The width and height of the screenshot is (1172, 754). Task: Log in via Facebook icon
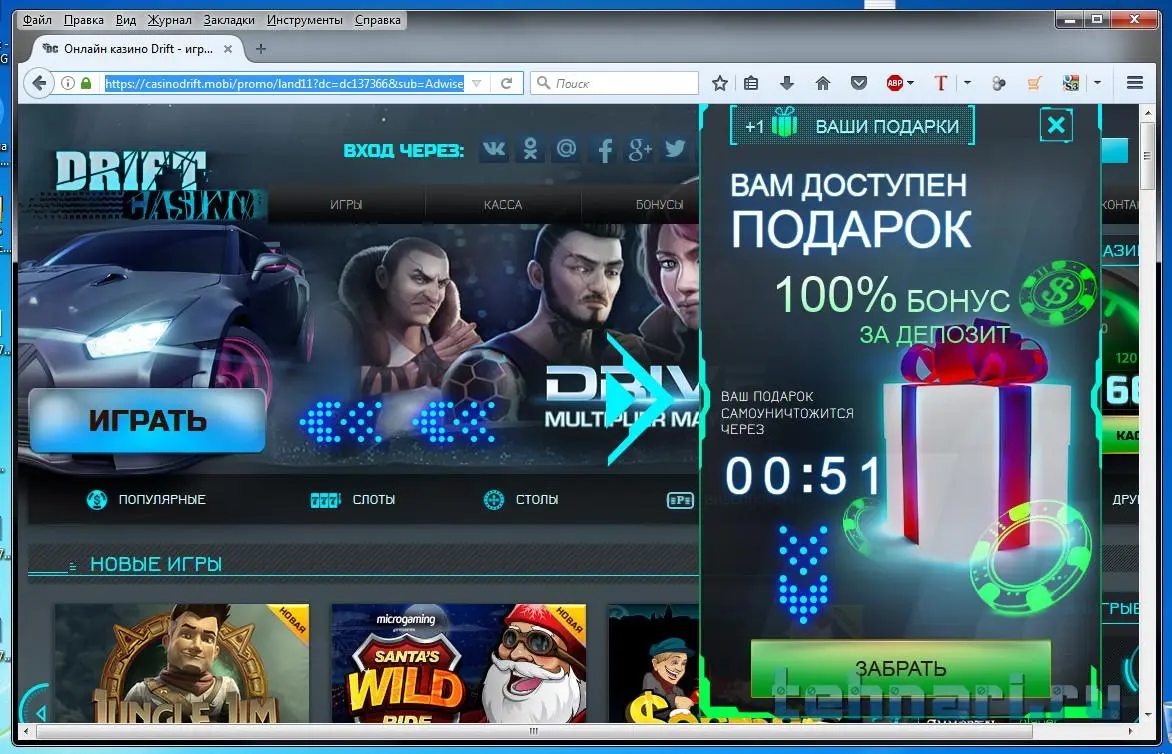tap(605, 150)
